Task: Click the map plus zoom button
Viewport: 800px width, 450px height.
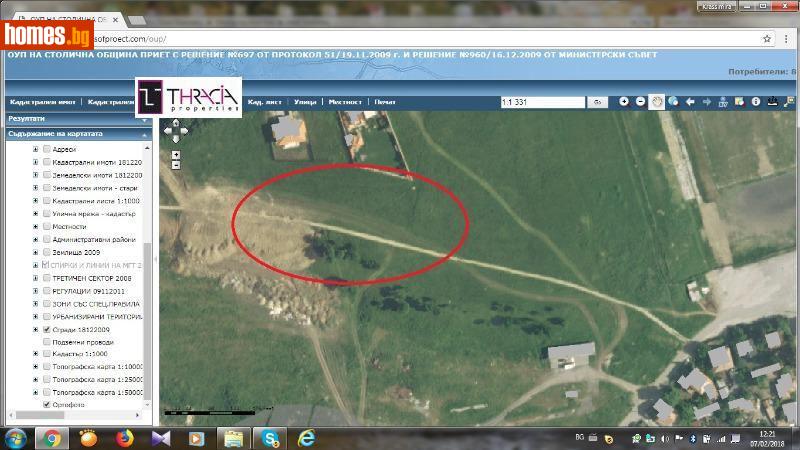Action: 176,155
